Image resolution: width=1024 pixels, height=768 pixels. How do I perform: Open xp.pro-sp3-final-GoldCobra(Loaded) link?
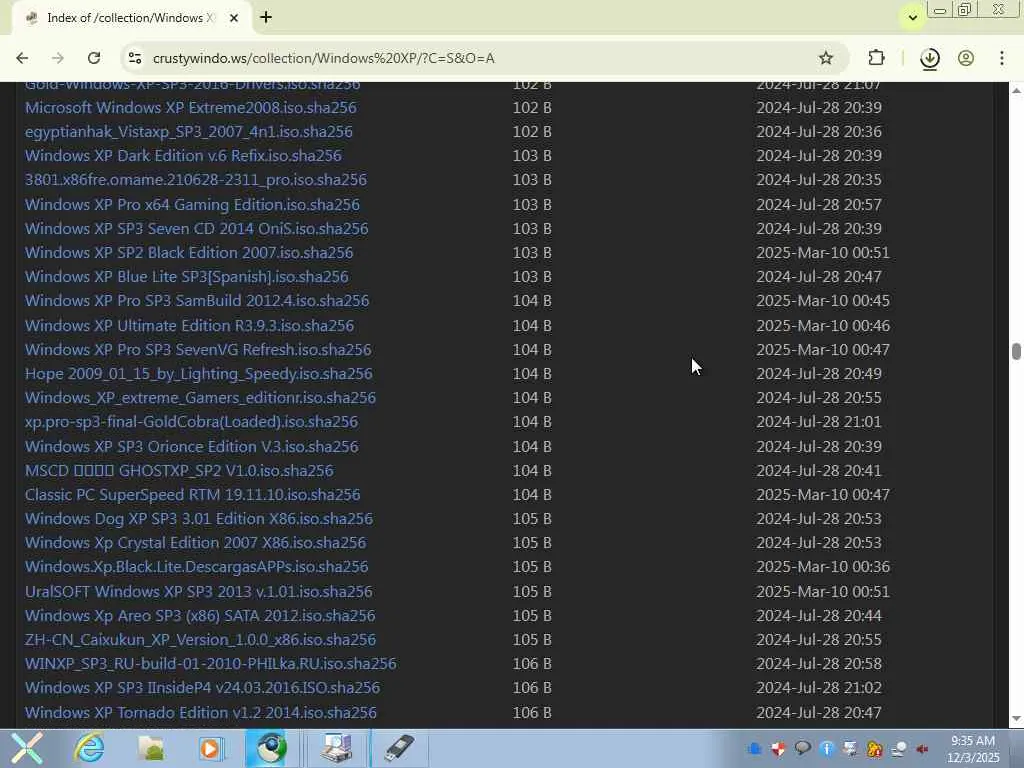(191, 422)
